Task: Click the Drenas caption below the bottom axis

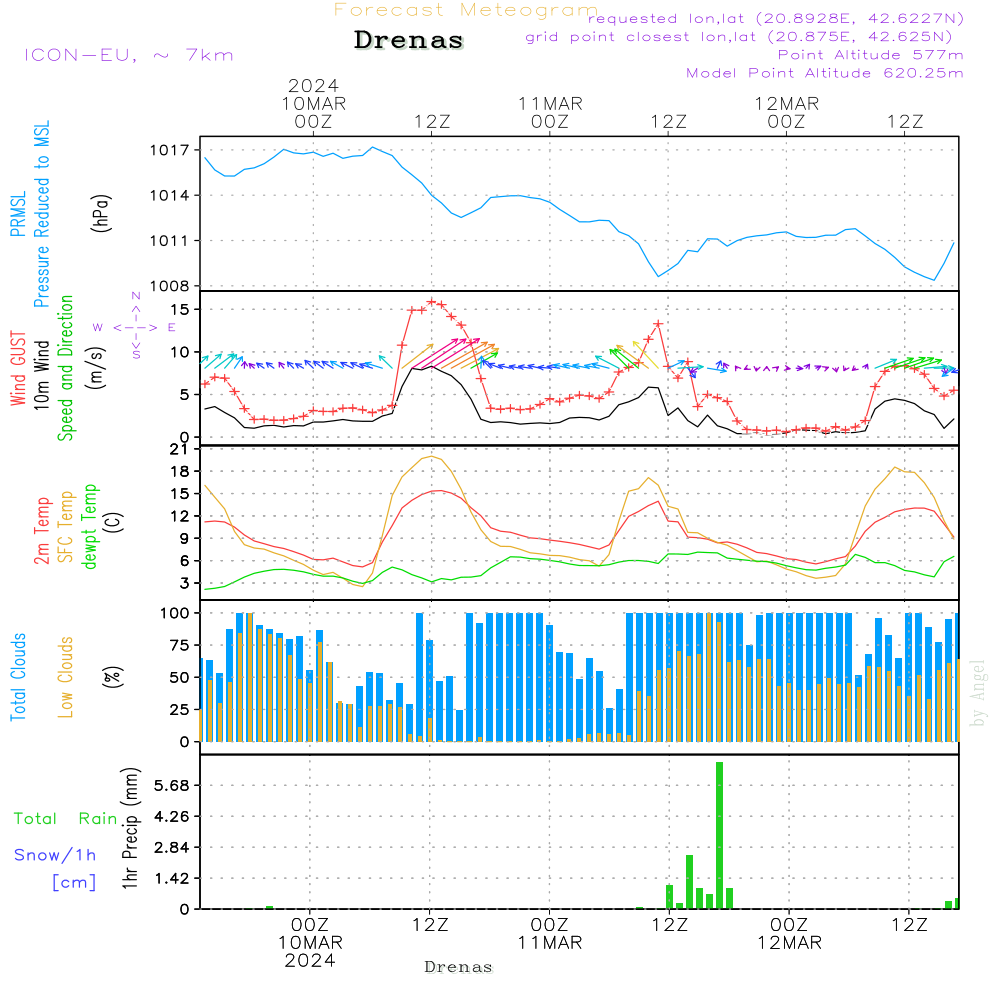Action: tap(458, 967)
